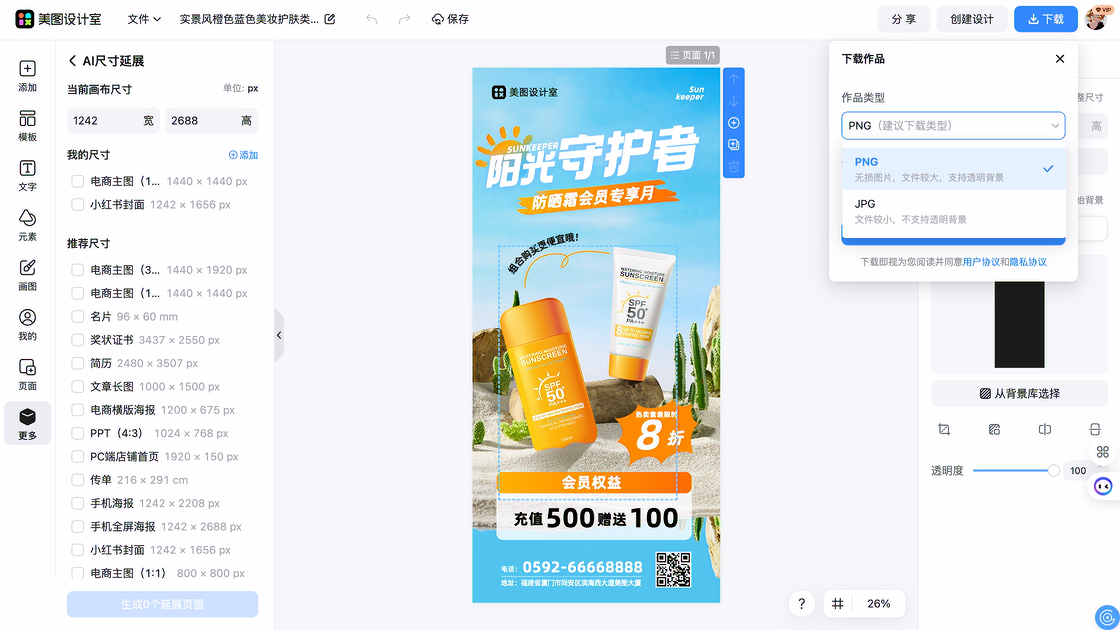Click the 分享 share button

coord(903,19)
